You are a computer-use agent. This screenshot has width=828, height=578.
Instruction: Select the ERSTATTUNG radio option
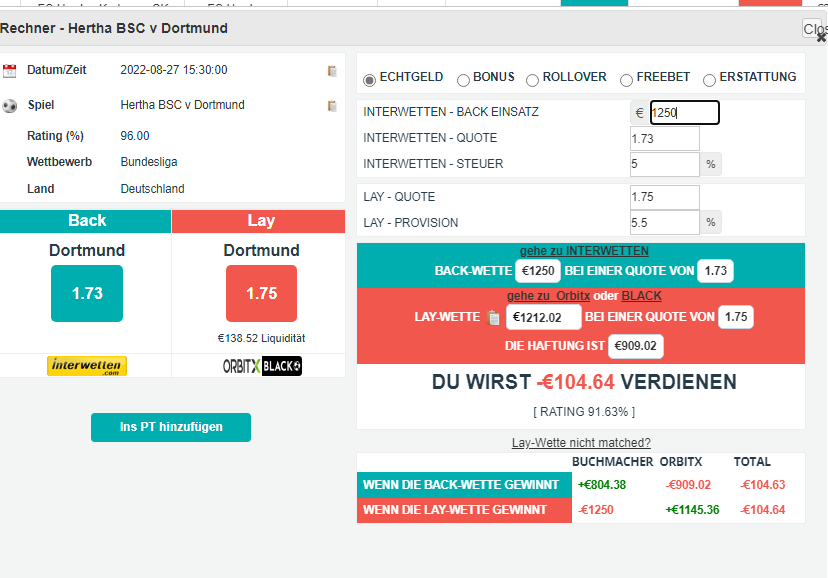[710, 79]
